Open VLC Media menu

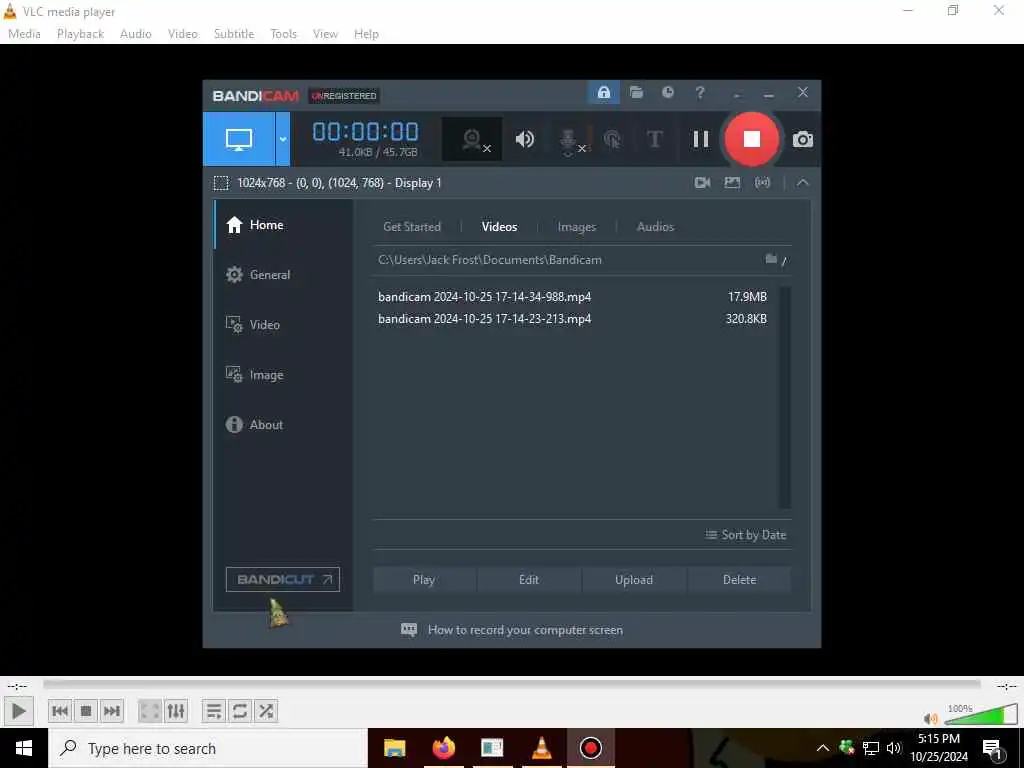[x=24, y=34]
